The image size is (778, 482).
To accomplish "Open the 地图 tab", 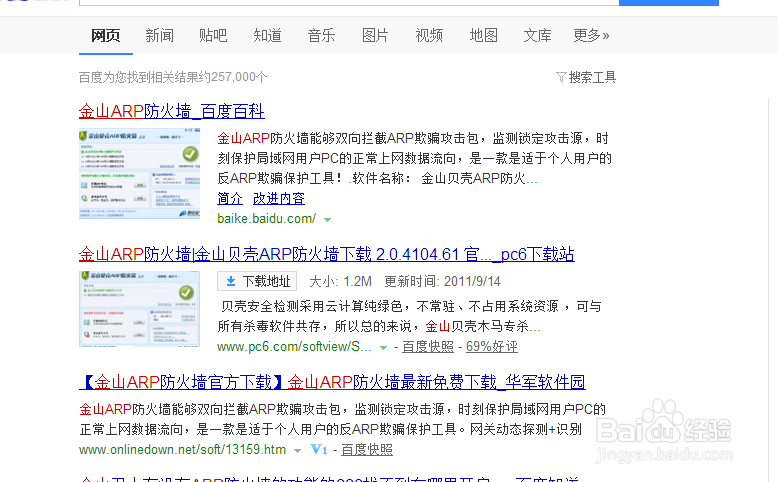I will (483, 35).
